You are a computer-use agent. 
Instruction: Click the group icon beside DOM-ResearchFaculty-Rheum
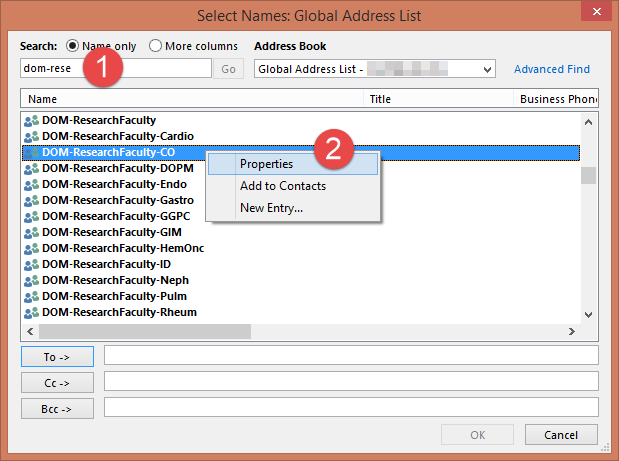tap(31, 312)
